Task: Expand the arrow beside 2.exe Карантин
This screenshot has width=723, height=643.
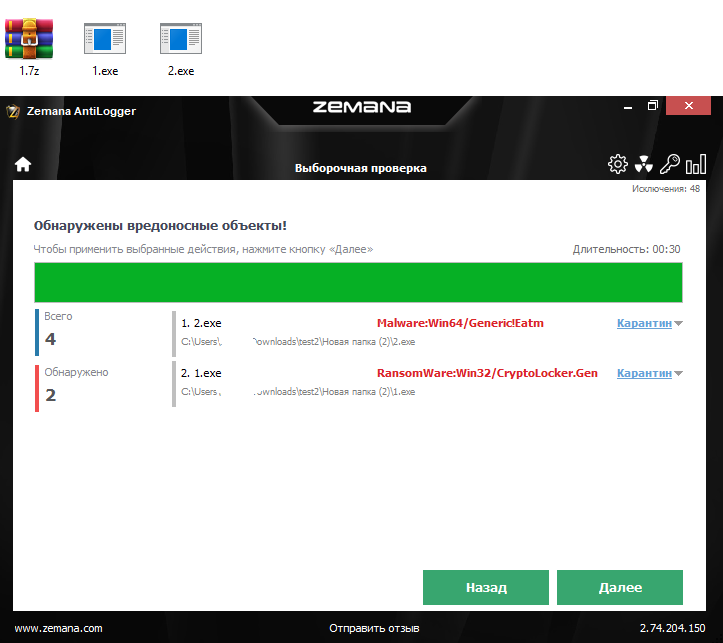Action: click(678, 324)
